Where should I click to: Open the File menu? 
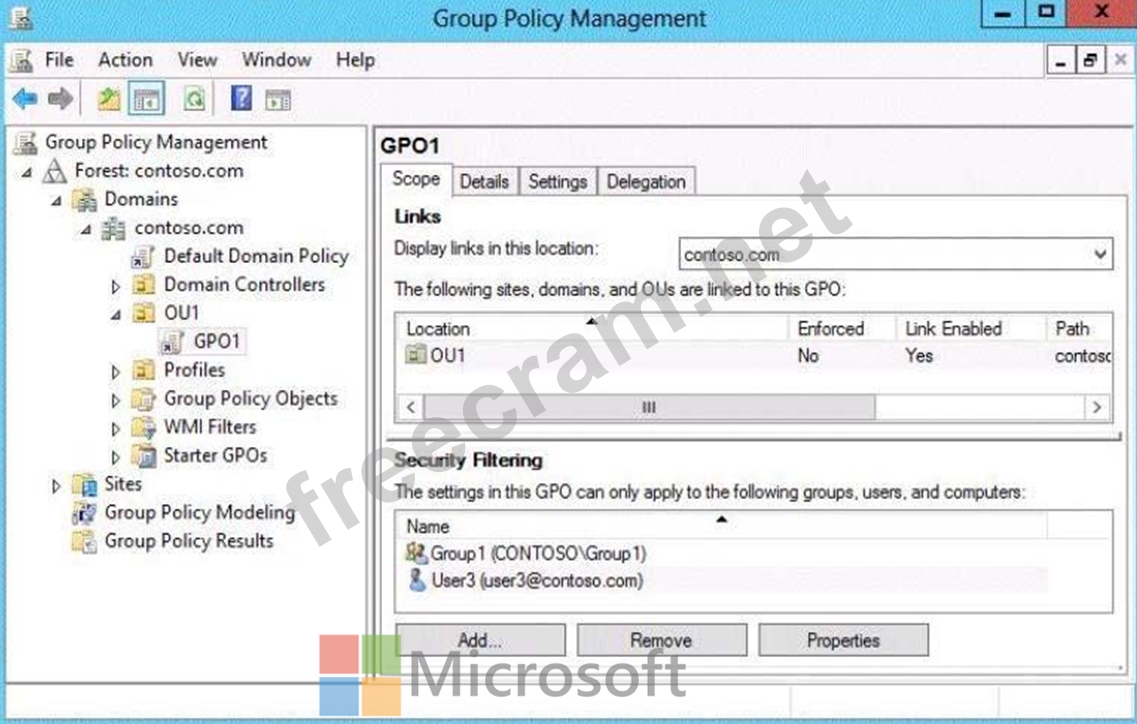click(59, 59)
